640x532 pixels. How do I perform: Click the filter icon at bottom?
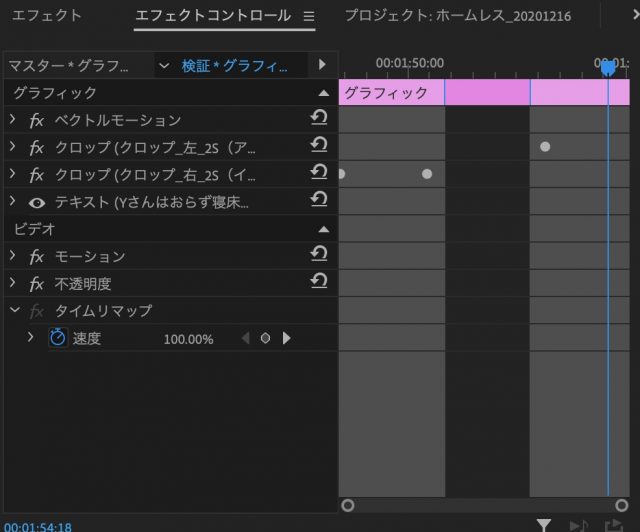543,524
